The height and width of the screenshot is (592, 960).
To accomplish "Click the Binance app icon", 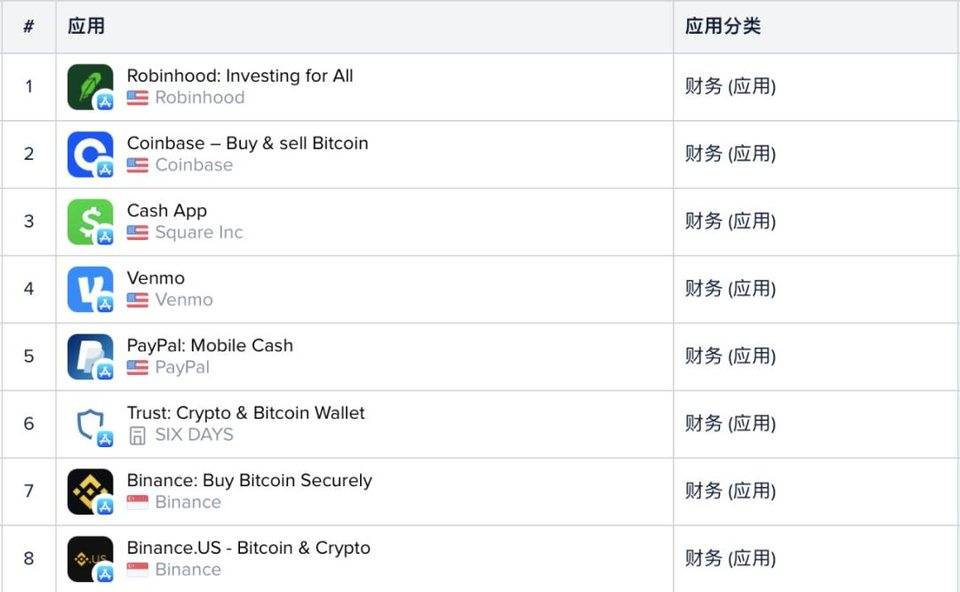I will (x=91, y=491).
